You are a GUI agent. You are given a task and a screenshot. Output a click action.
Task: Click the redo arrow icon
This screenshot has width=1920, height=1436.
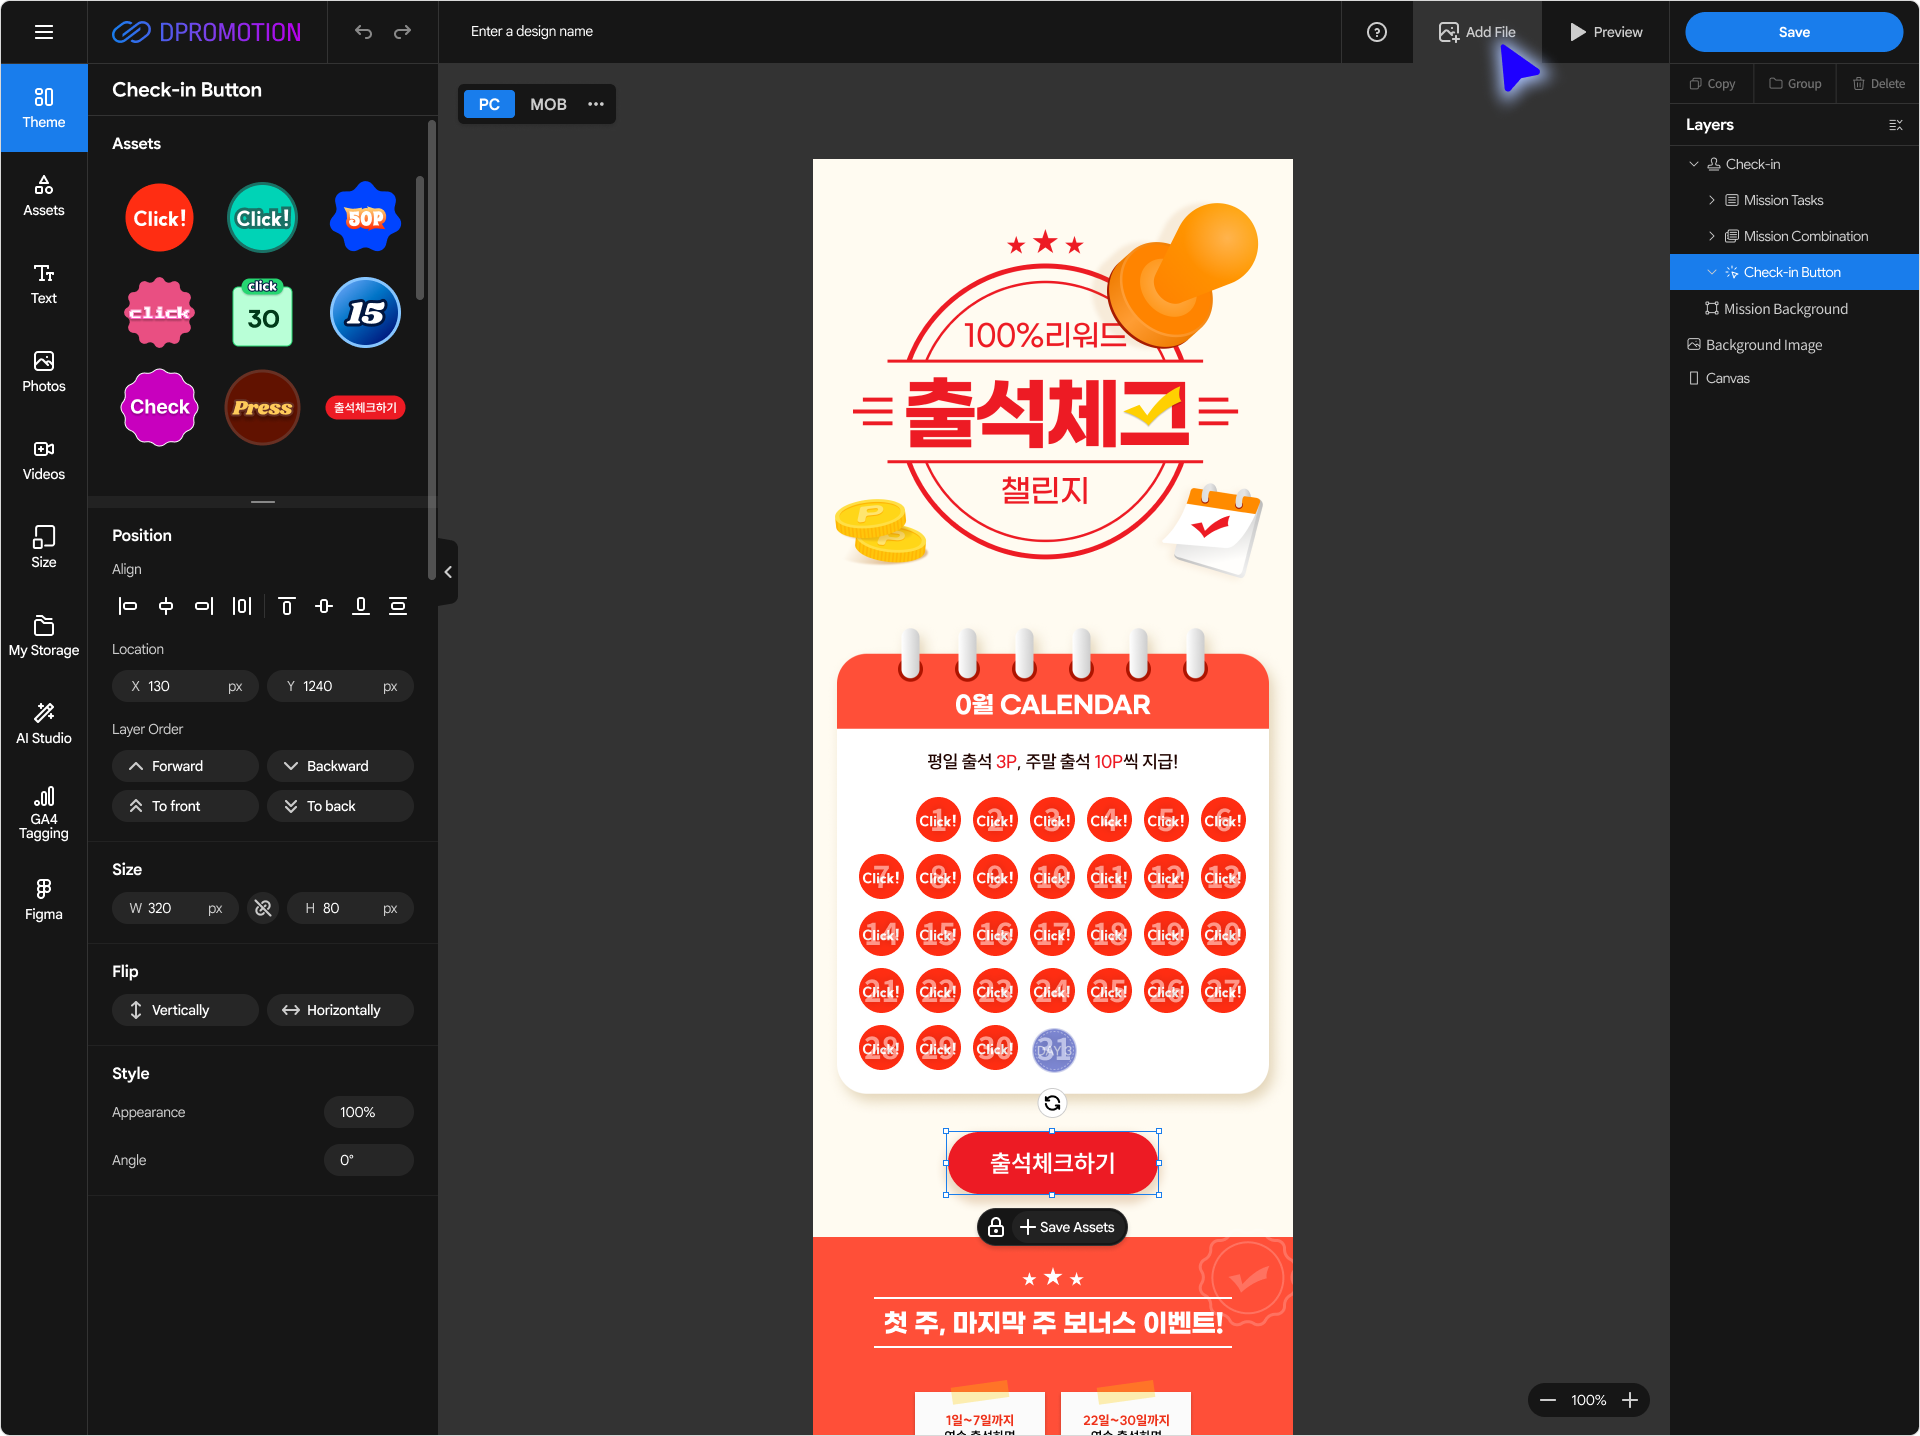pos(402,32)
